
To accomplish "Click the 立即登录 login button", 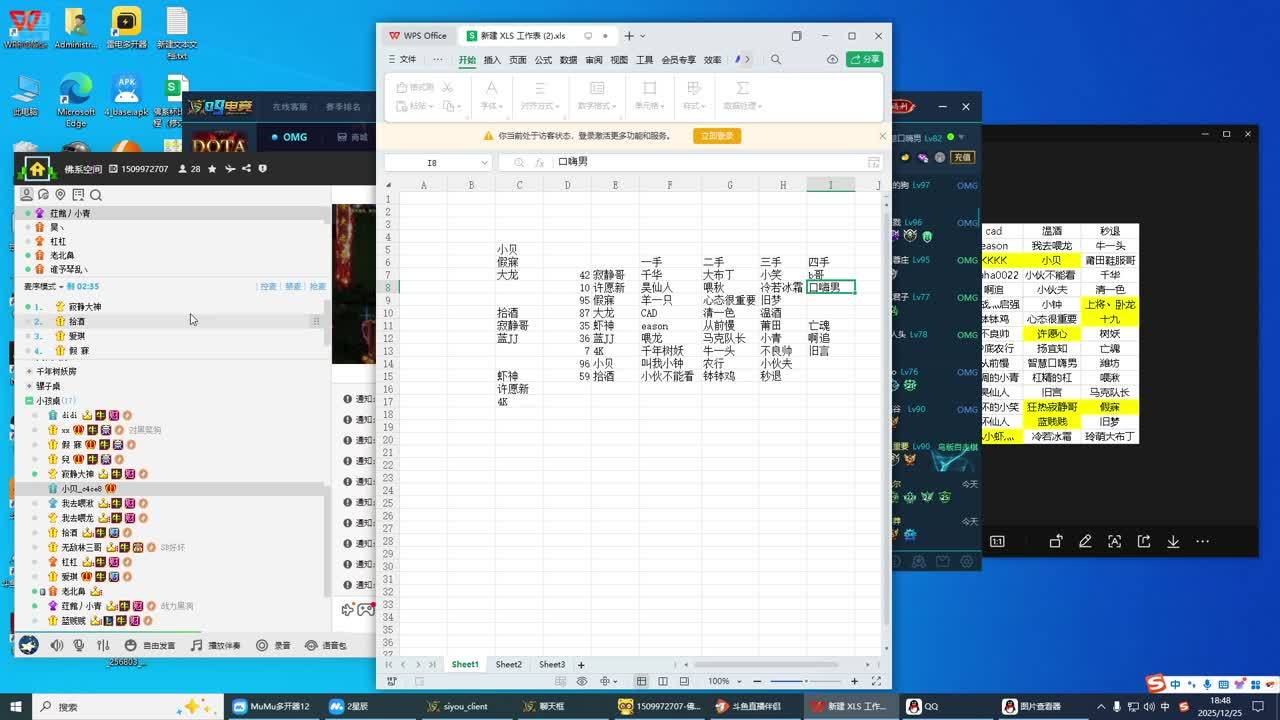I will point(716,136).
